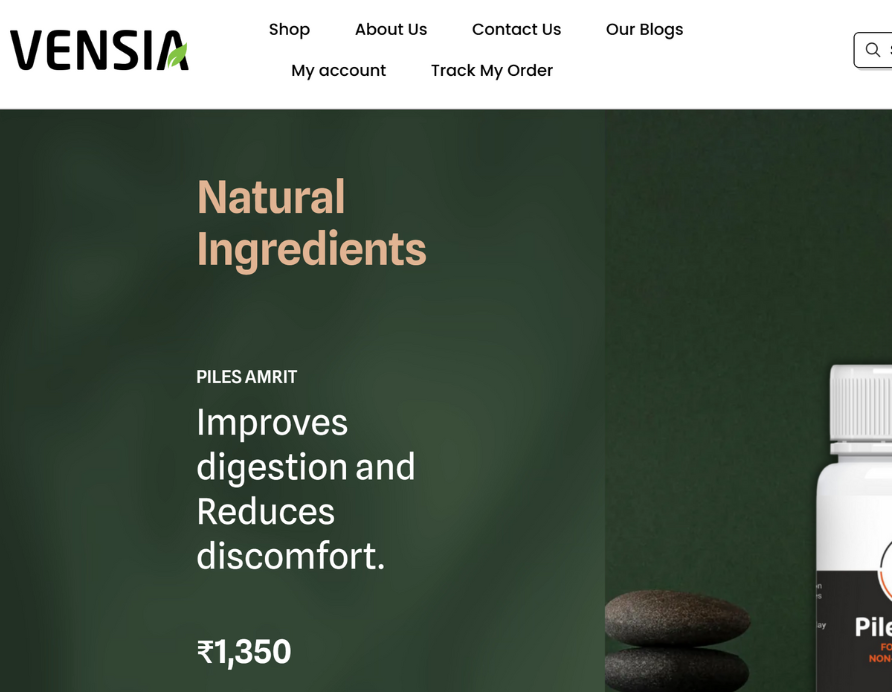Click the orange text on bottle label

coord(881,653)
